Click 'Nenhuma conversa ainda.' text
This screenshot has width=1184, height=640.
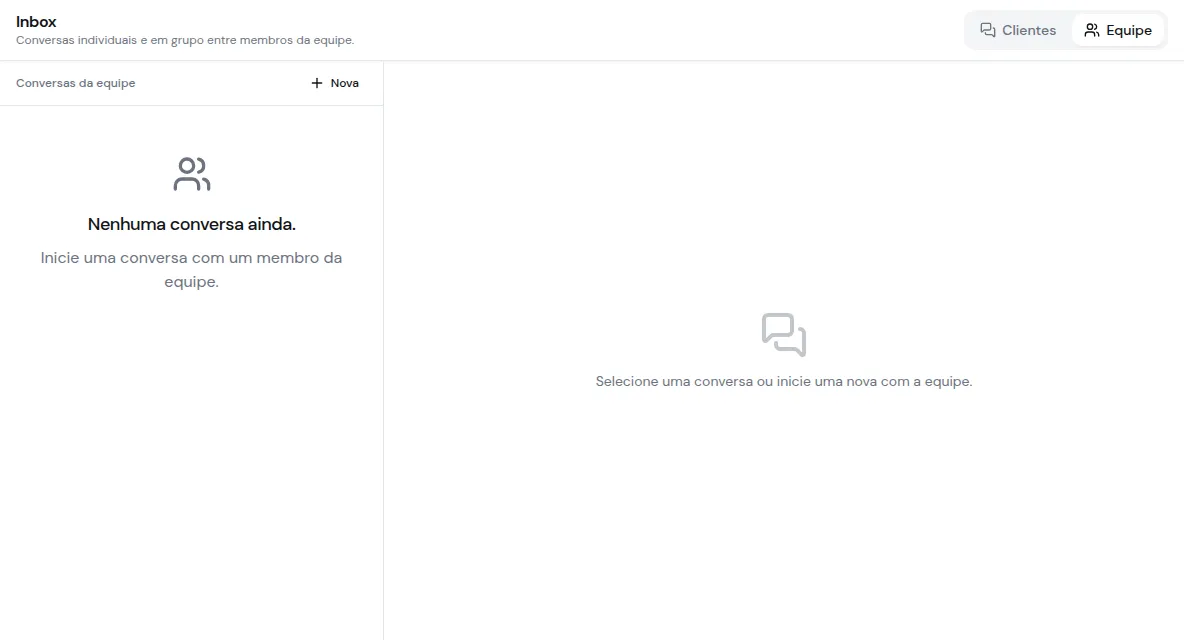coord(192,224)
